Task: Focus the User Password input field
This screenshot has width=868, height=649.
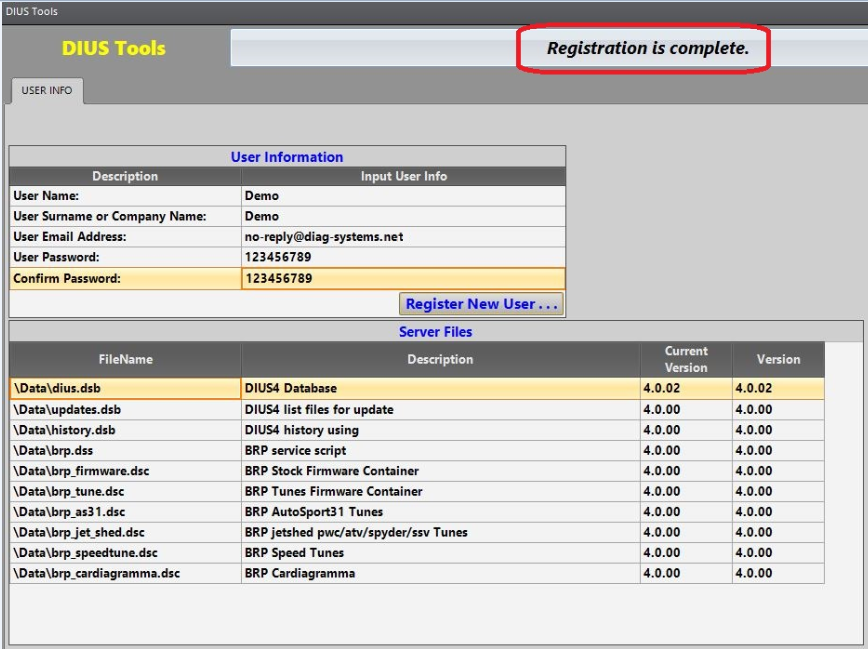Action: (402, 258)
